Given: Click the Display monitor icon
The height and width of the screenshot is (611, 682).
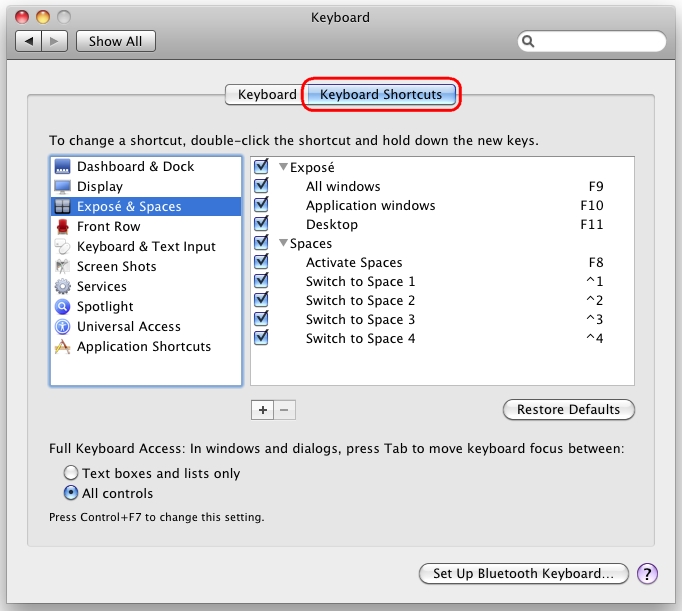Looking at the screenshot, I should [x=63, y=187].
